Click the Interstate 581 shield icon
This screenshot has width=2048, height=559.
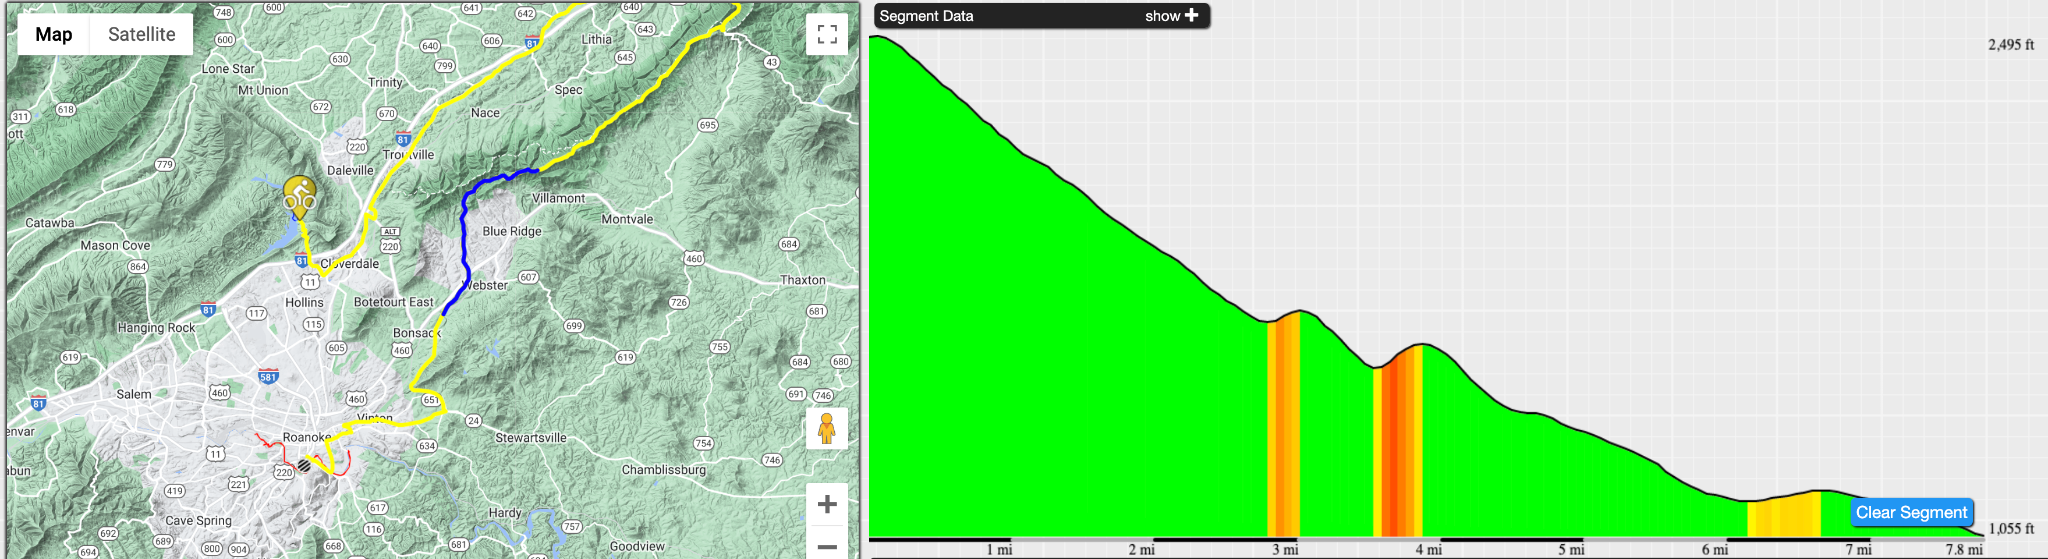point(268,376)
